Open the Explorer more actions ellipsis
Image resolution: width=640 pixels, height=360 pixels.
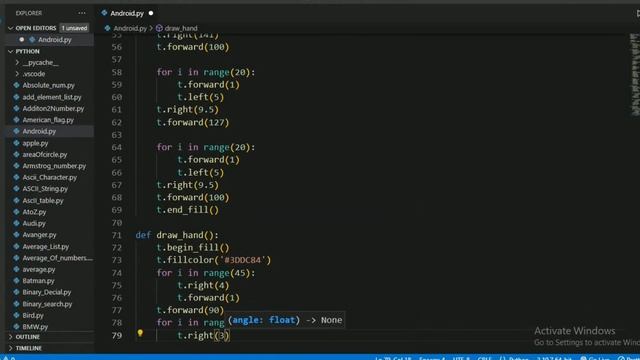coord(82,13)
